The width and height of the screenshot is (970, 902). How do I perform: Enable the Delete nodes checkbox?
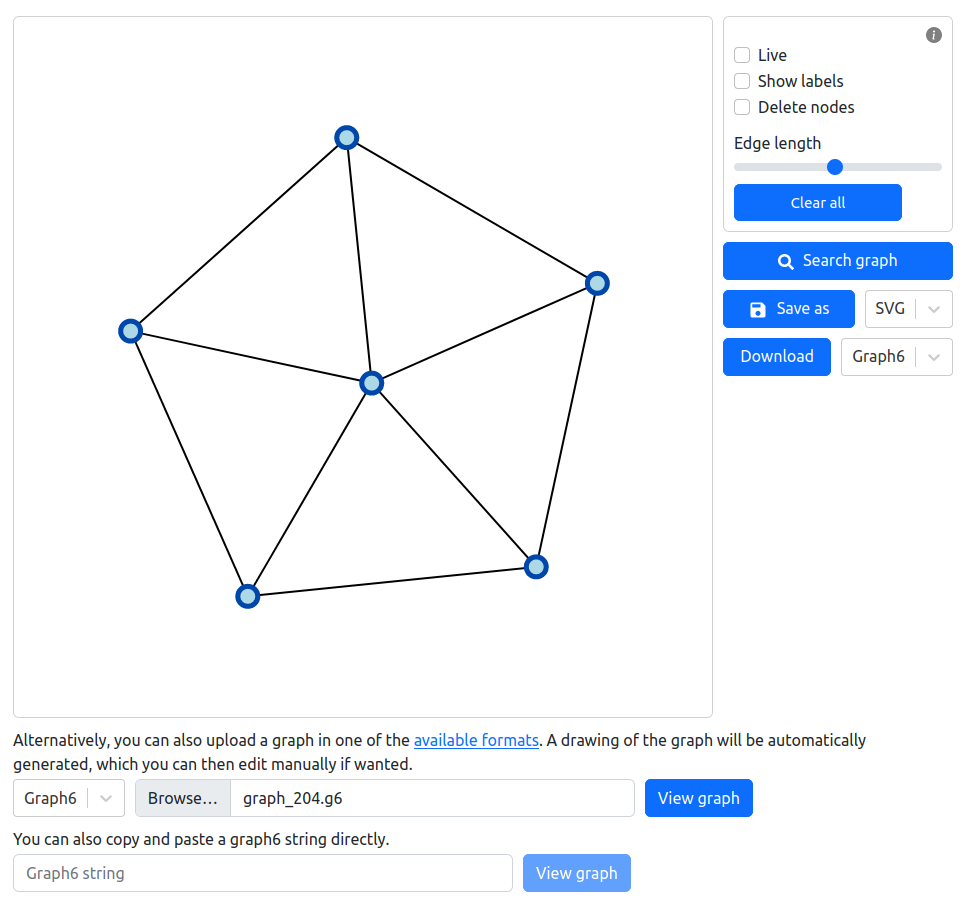pyautogui.click(x=742, y=107)
